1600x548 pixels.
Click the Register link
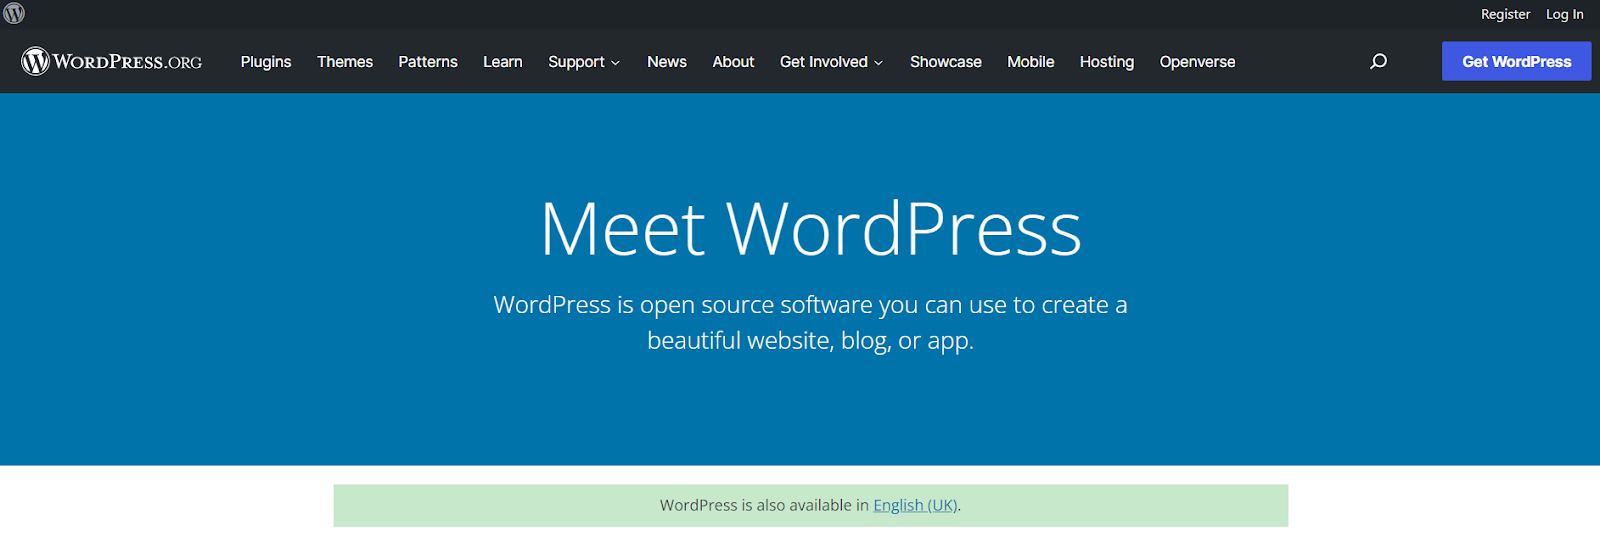[1506, 14]
